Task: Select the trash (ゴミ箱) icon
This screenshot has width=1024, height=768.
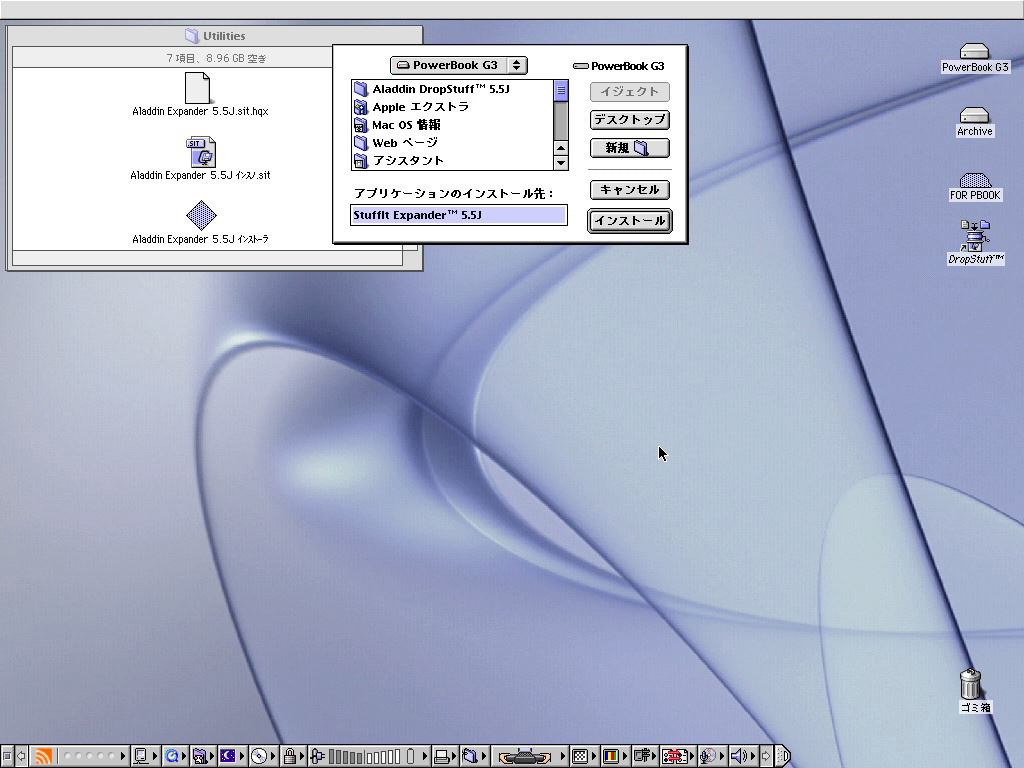Action: pyautogui.click(x=971, y=684)
